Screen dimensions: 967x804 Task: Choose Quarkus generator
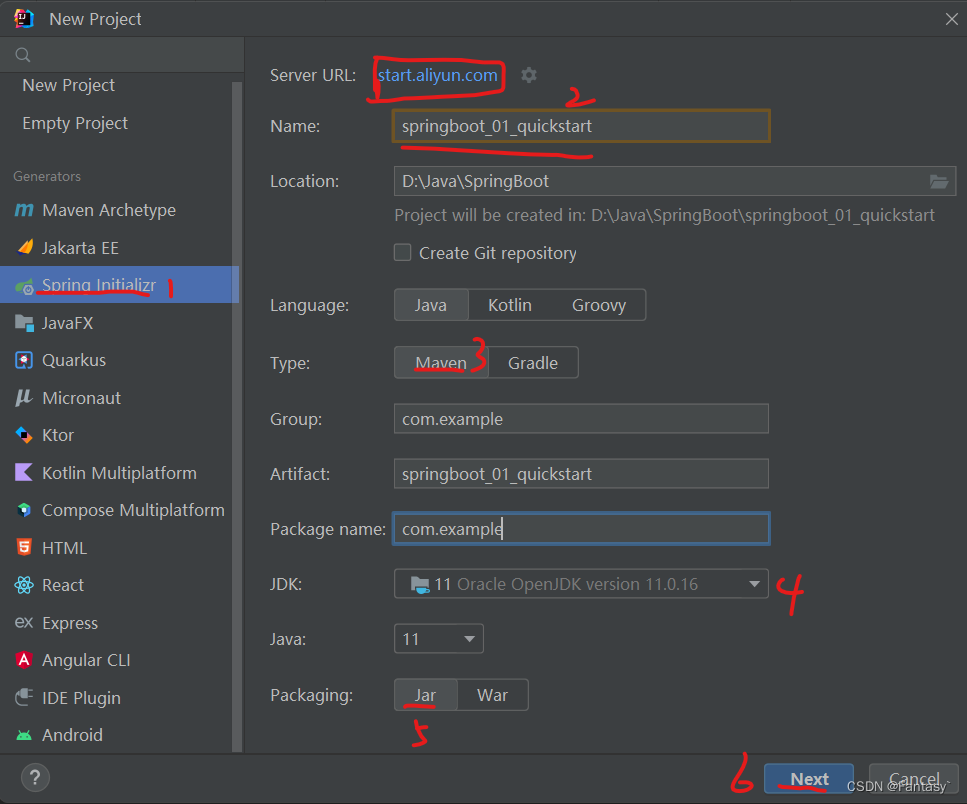117,360
